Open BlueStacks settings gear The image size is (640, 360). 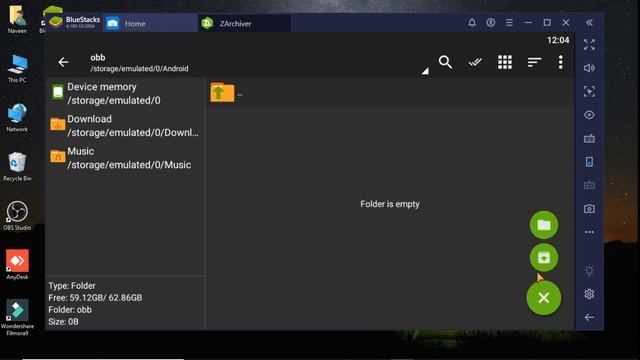(589, 294)
